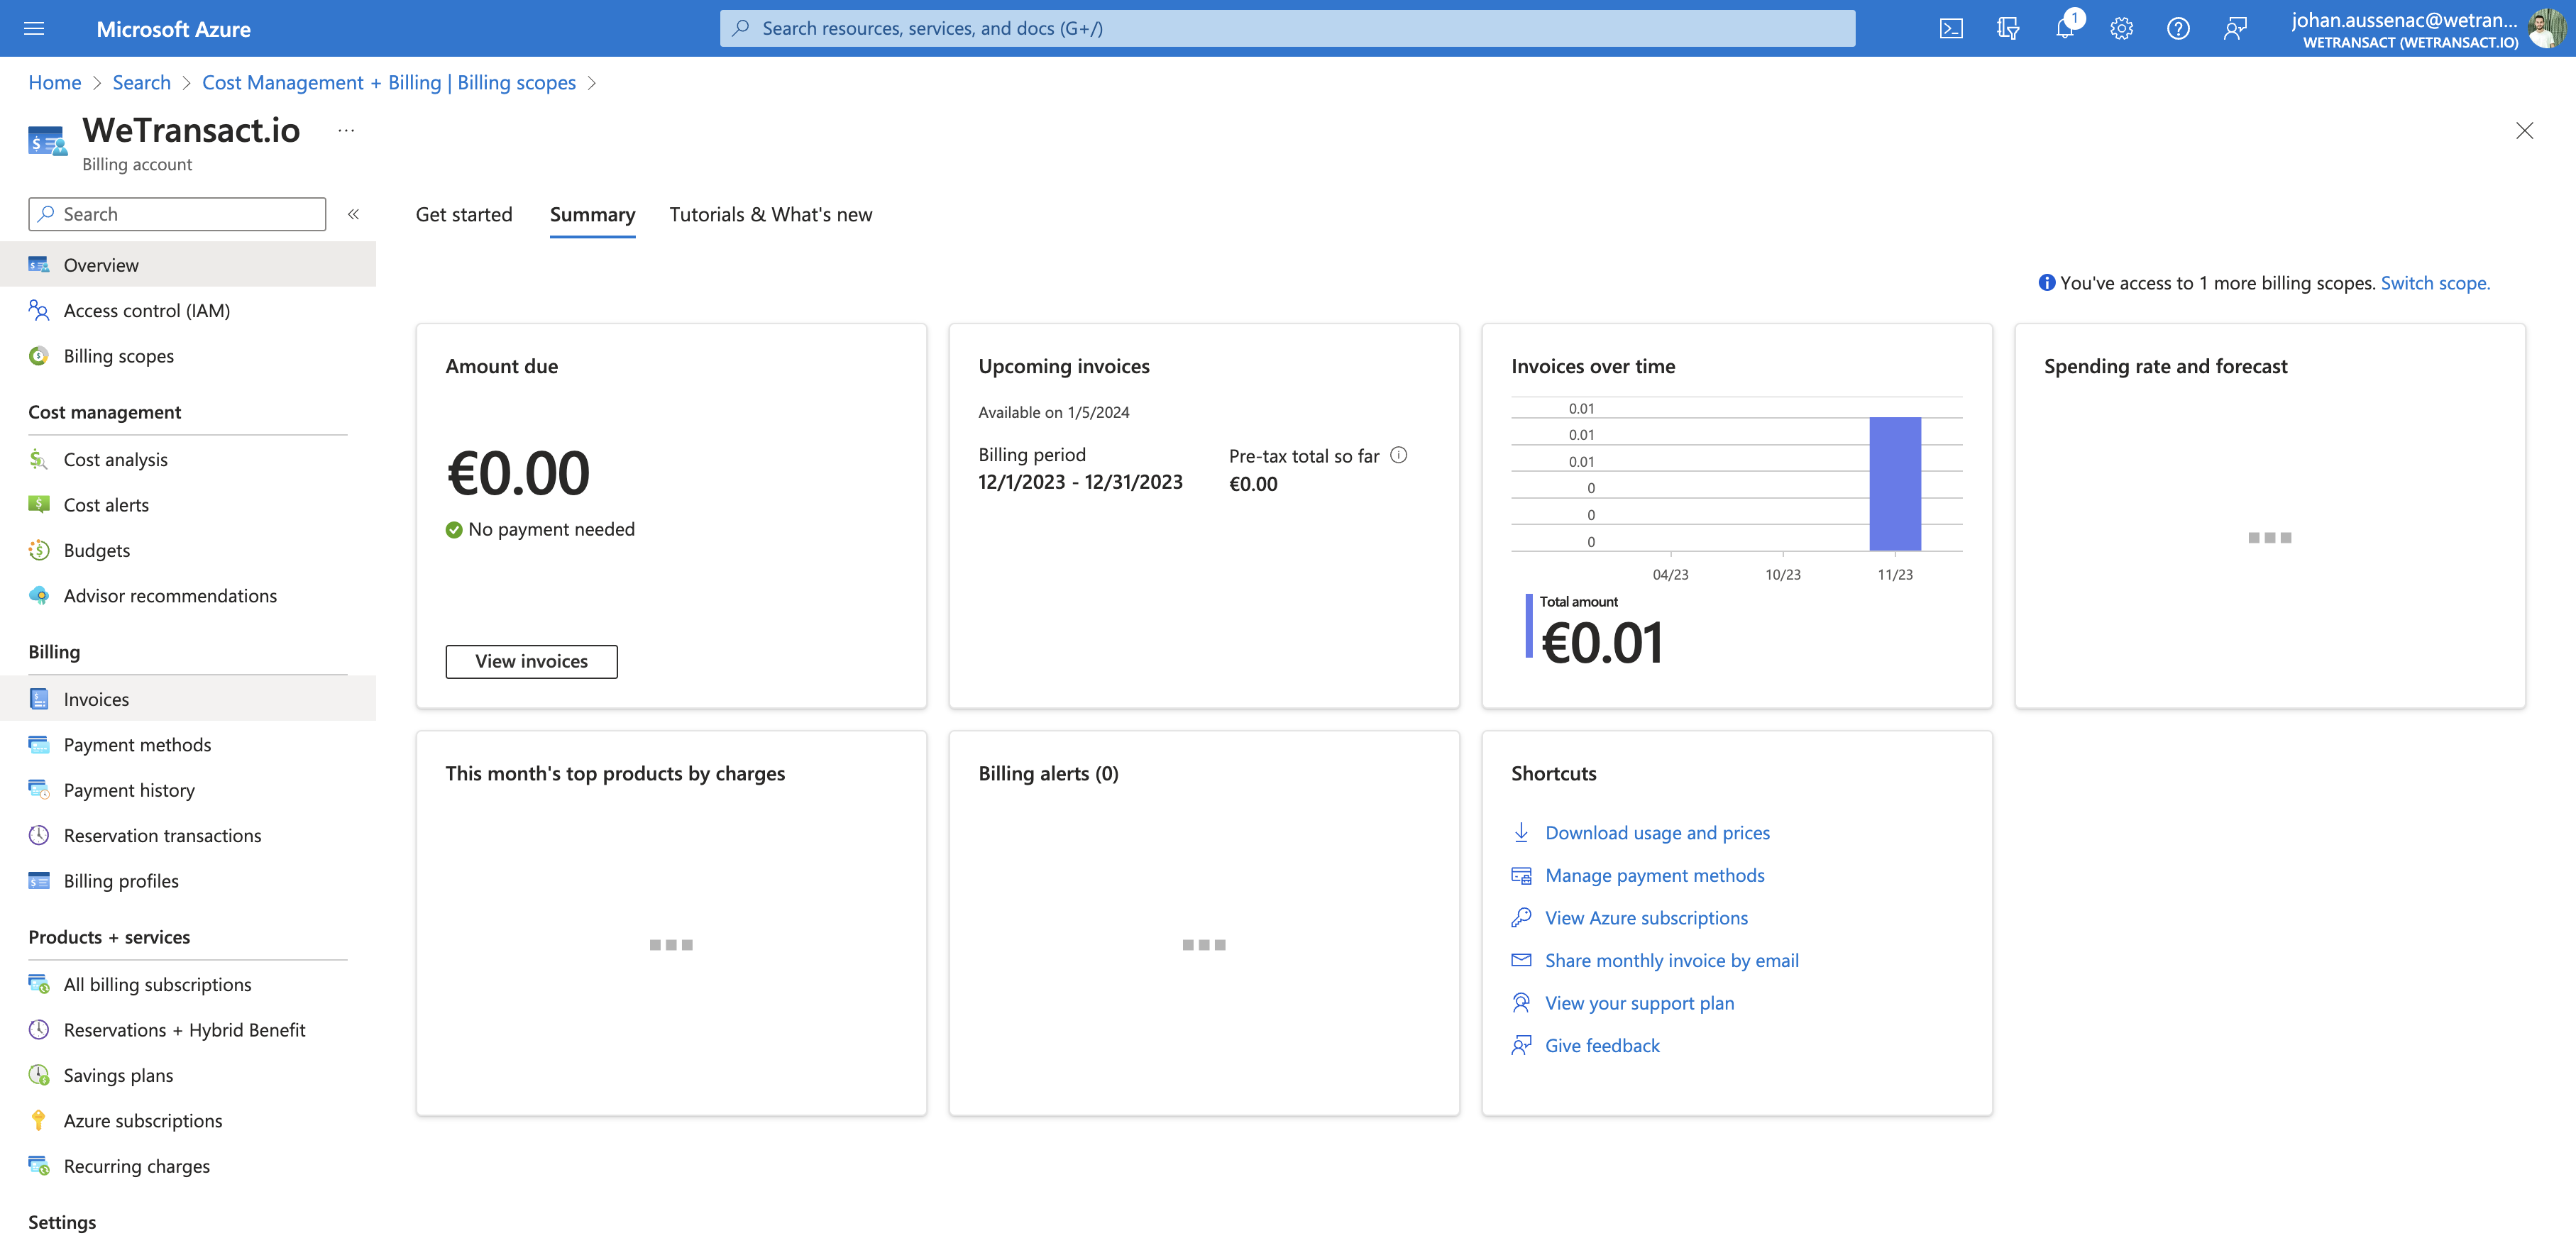Open All billing subscriptions

click(188, 984)
